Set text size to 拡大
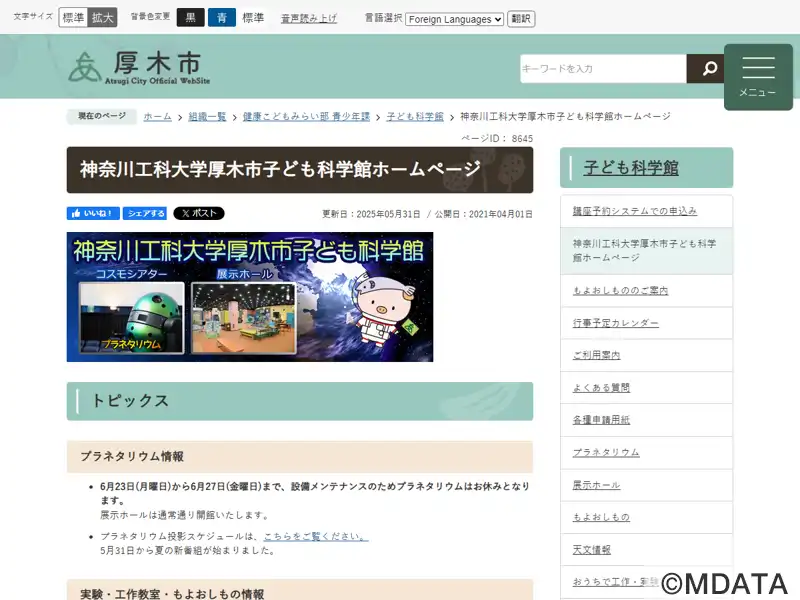800x600 pixels. point(103,18)
